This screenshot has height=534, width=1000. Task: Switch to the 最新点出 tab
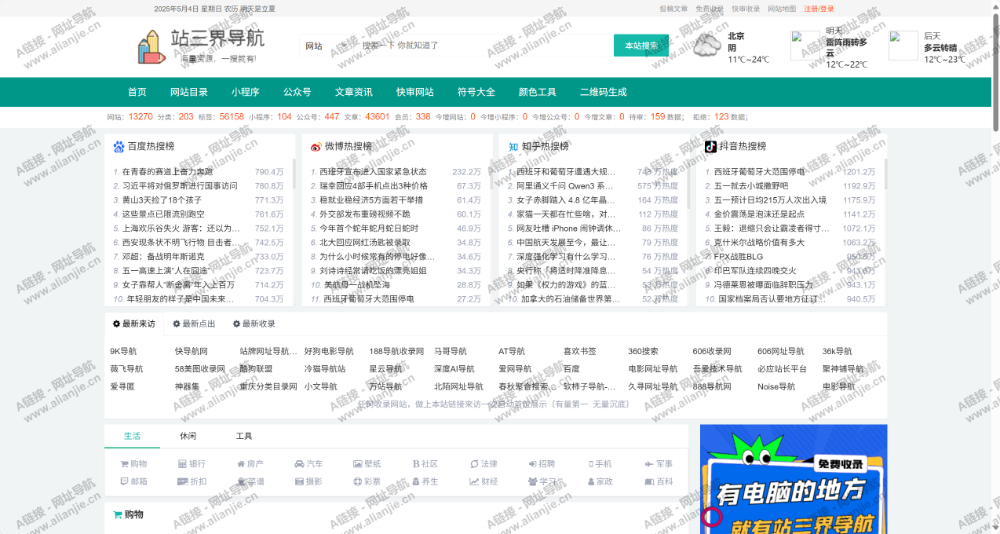pos(194,324)
